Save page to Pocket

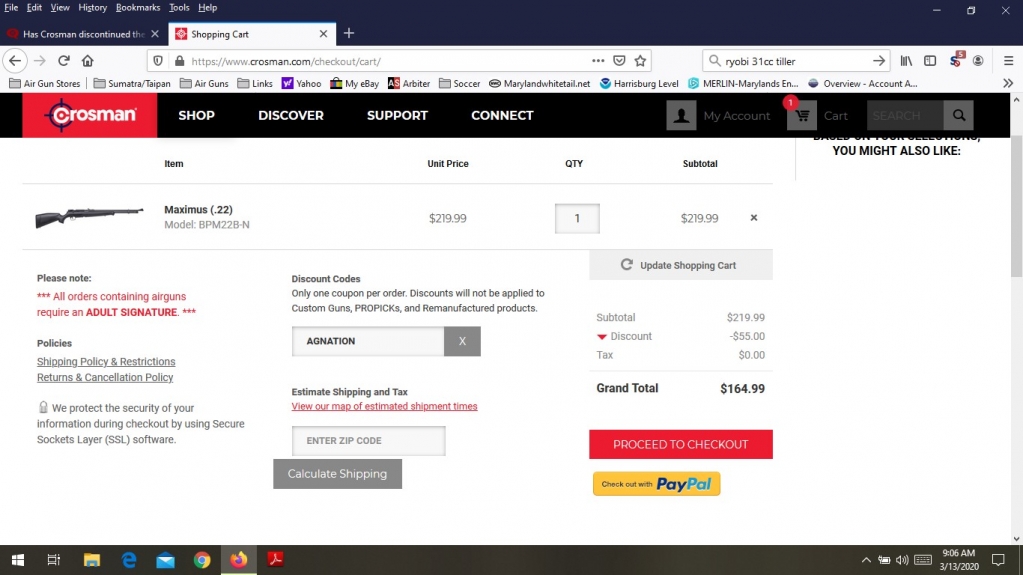(619, 61)
